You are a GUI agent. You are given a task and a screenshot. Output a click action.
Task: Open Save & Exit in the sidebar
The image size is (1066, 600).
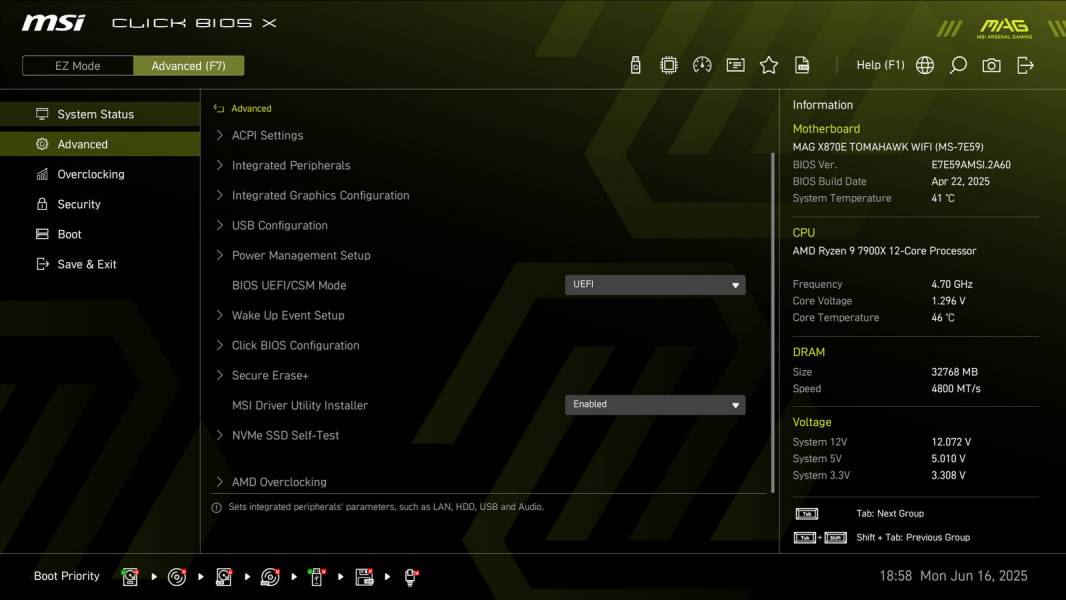tap(100, 264)
